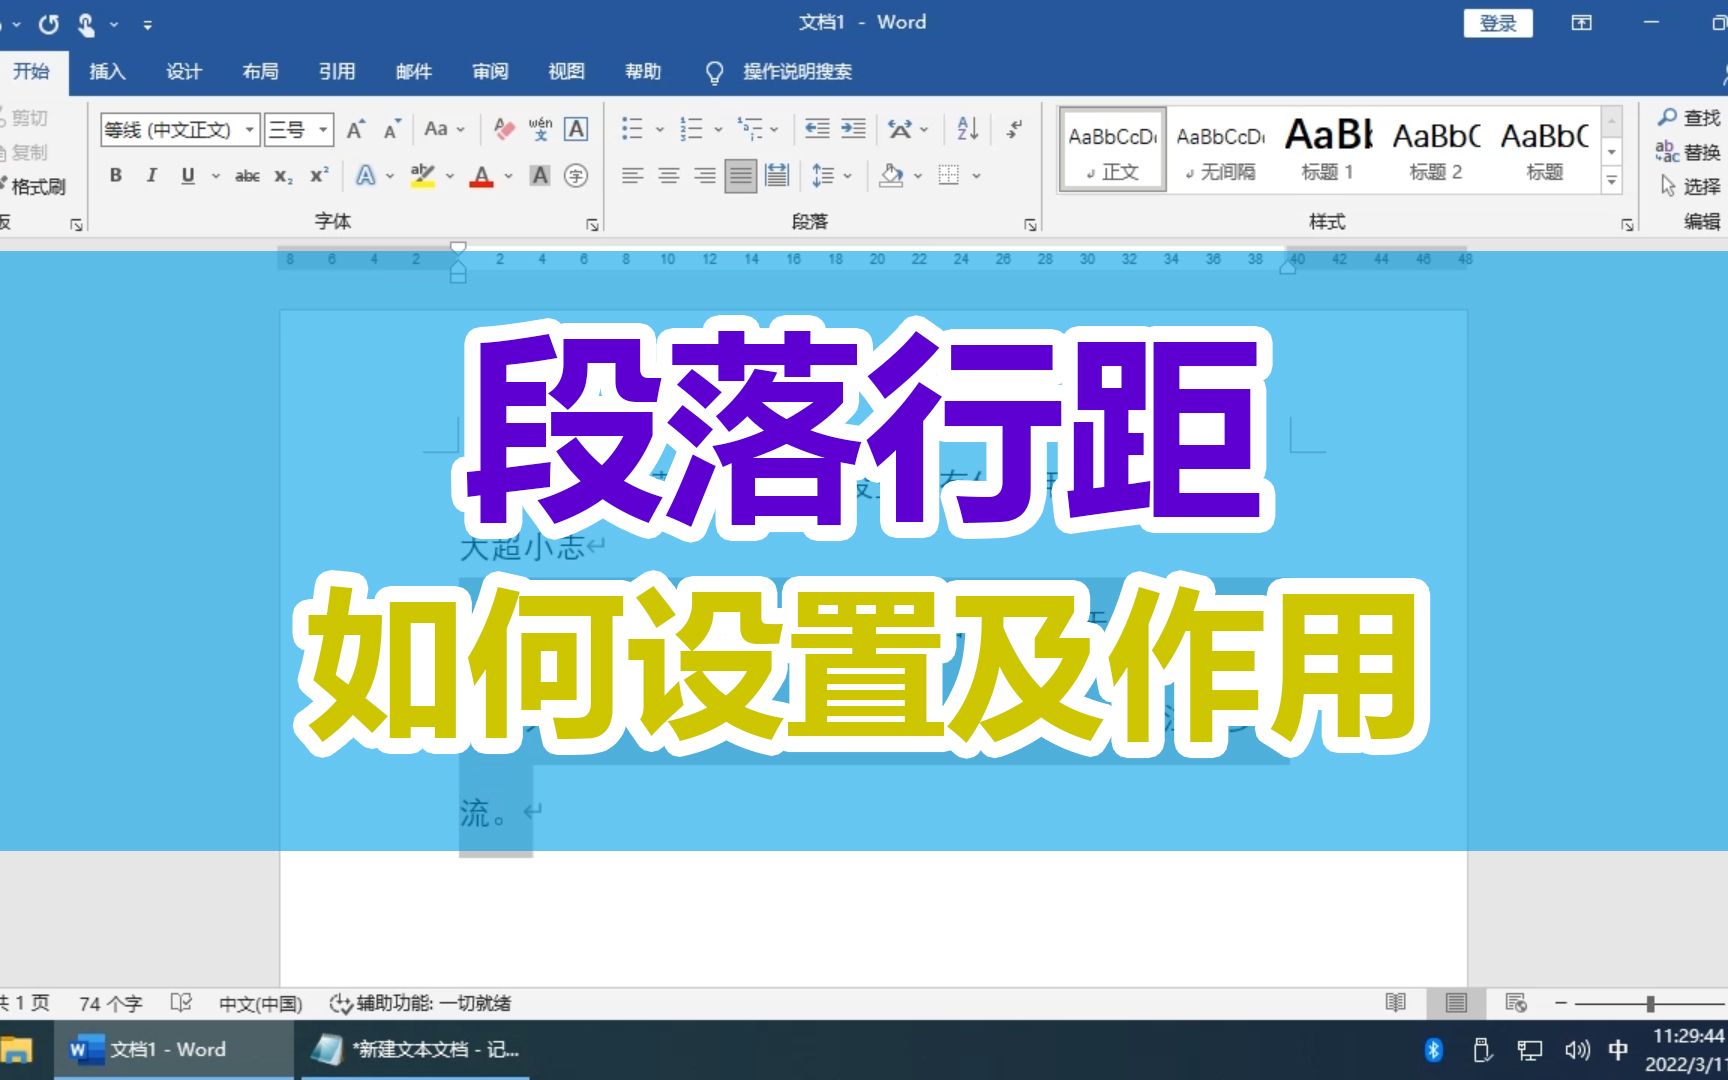Click the Line and Paragraph Spacing icon
Image resolution: width=1728 pixels, height=1080 pixels.
tap(823, 176)
